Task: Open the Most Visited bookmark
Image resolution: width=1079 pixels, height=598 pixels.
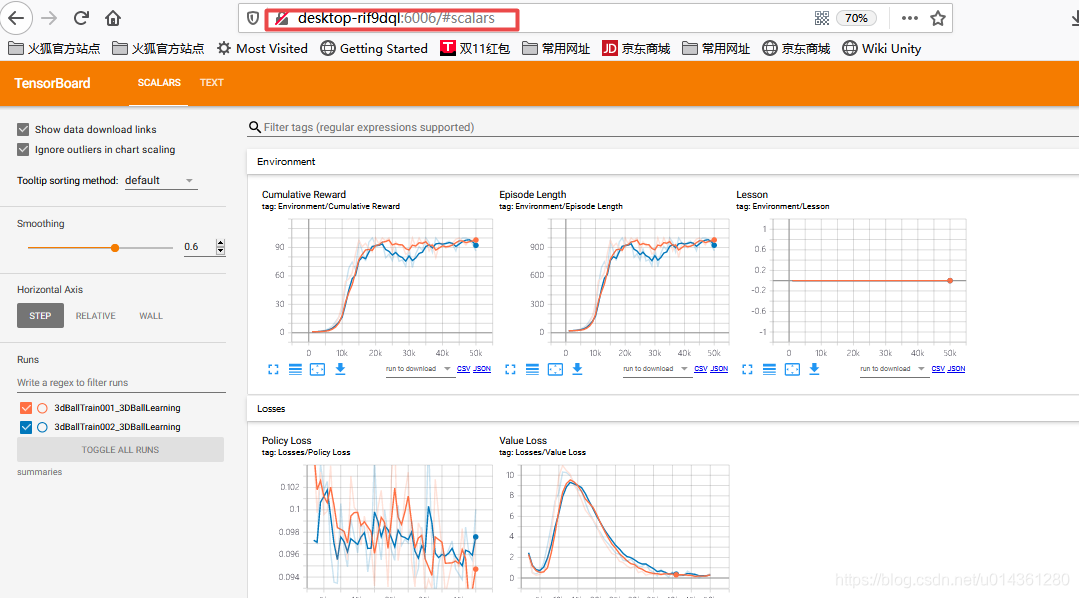Action: point(262,48)
